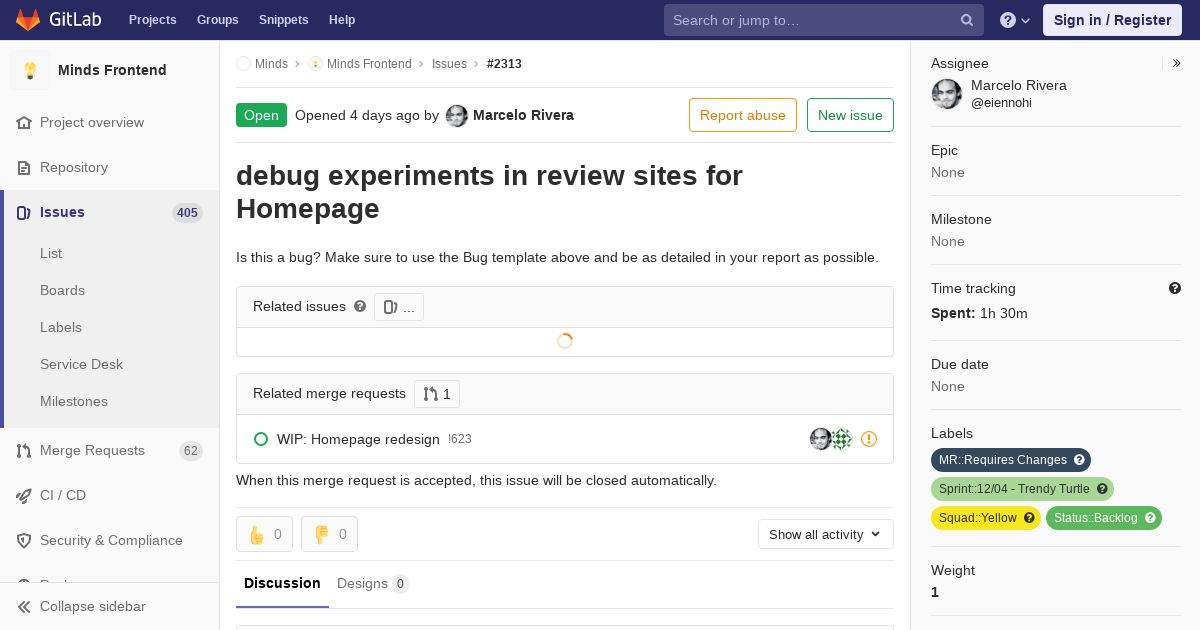The image size is (1200, 630).
Task: Click the Security & Compliance shield icon
Action: point(24,540)
